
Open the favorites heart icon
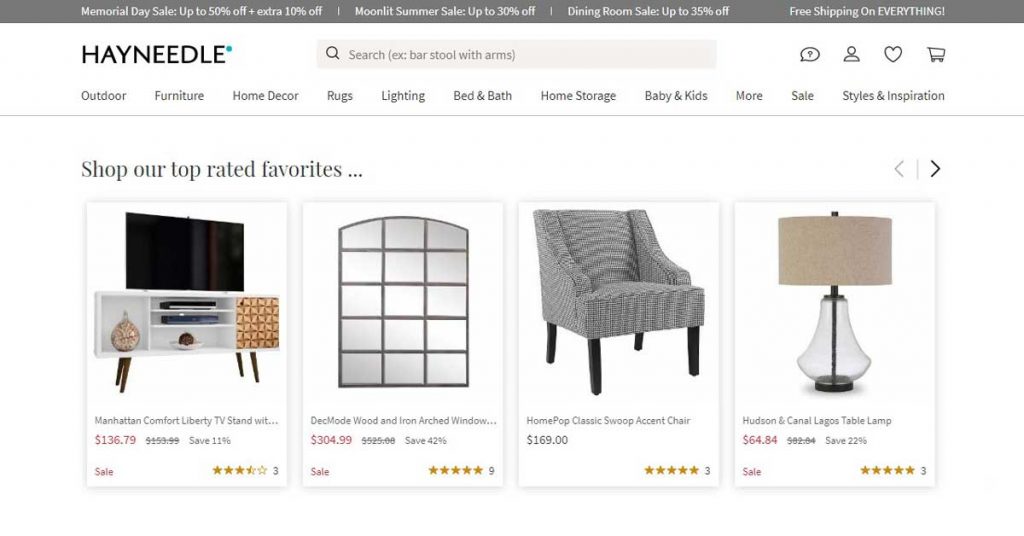point(893,54)
